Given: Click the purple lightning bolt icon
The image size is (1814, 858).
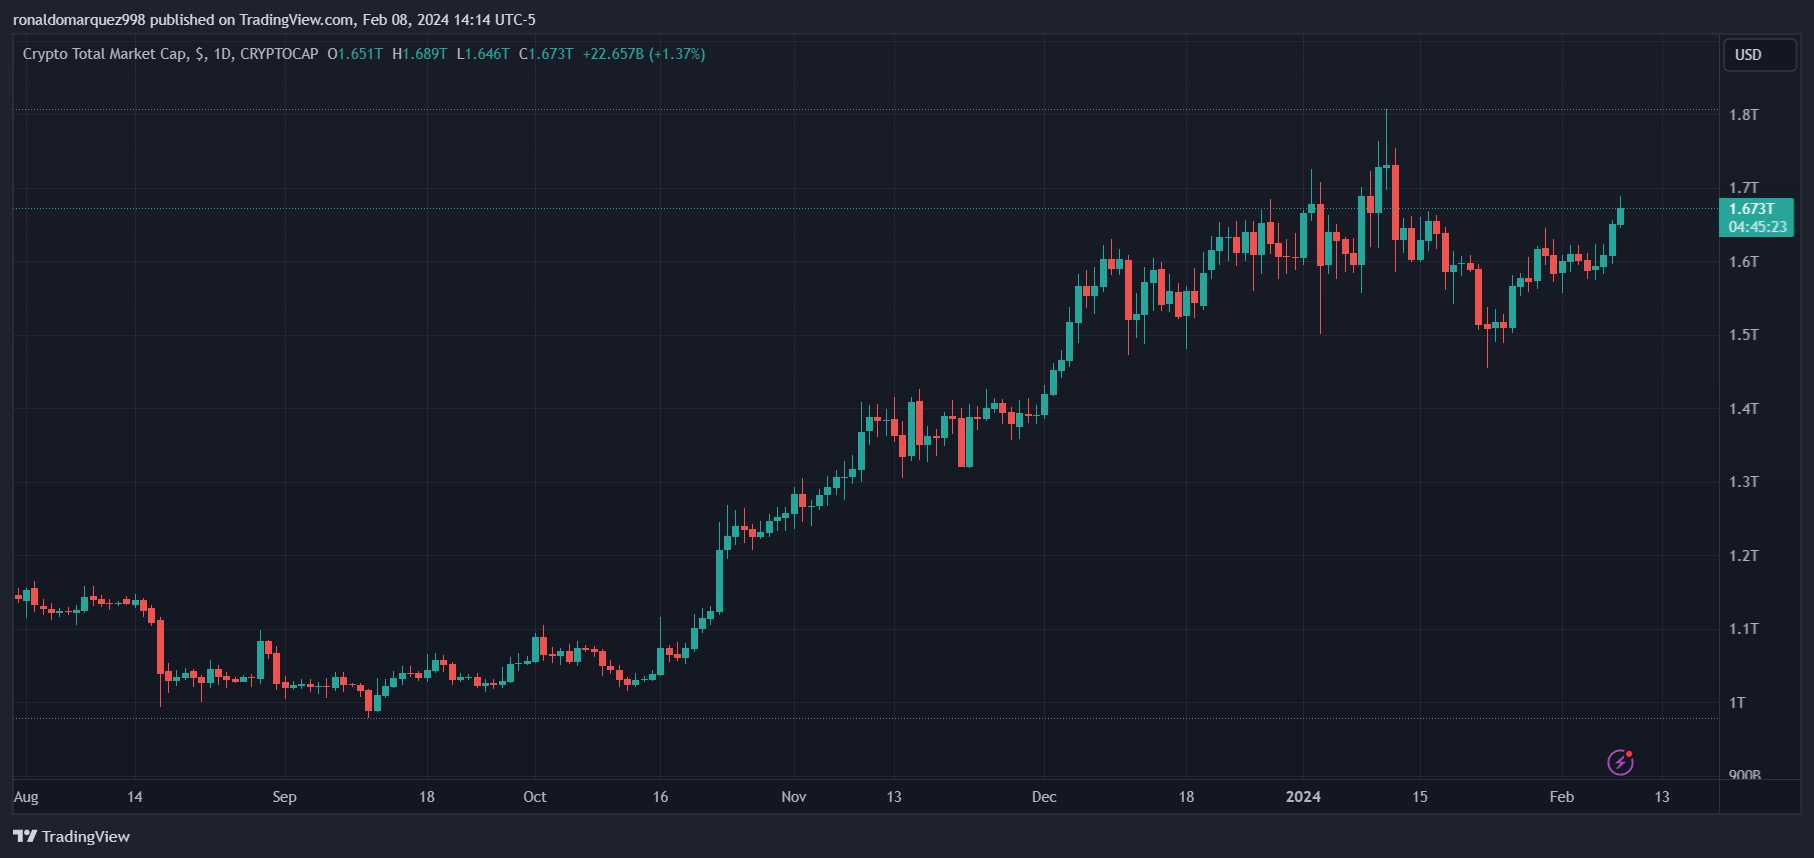Looking at the screenshot, I should pos(1620,763).
